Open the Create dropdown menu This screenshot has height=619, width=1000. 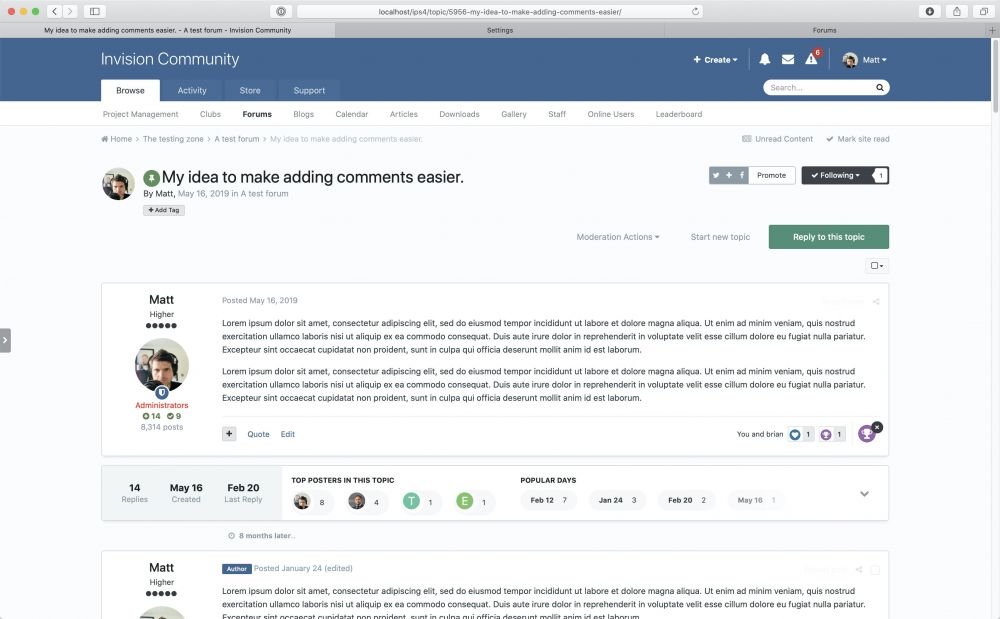pos(716,60)
